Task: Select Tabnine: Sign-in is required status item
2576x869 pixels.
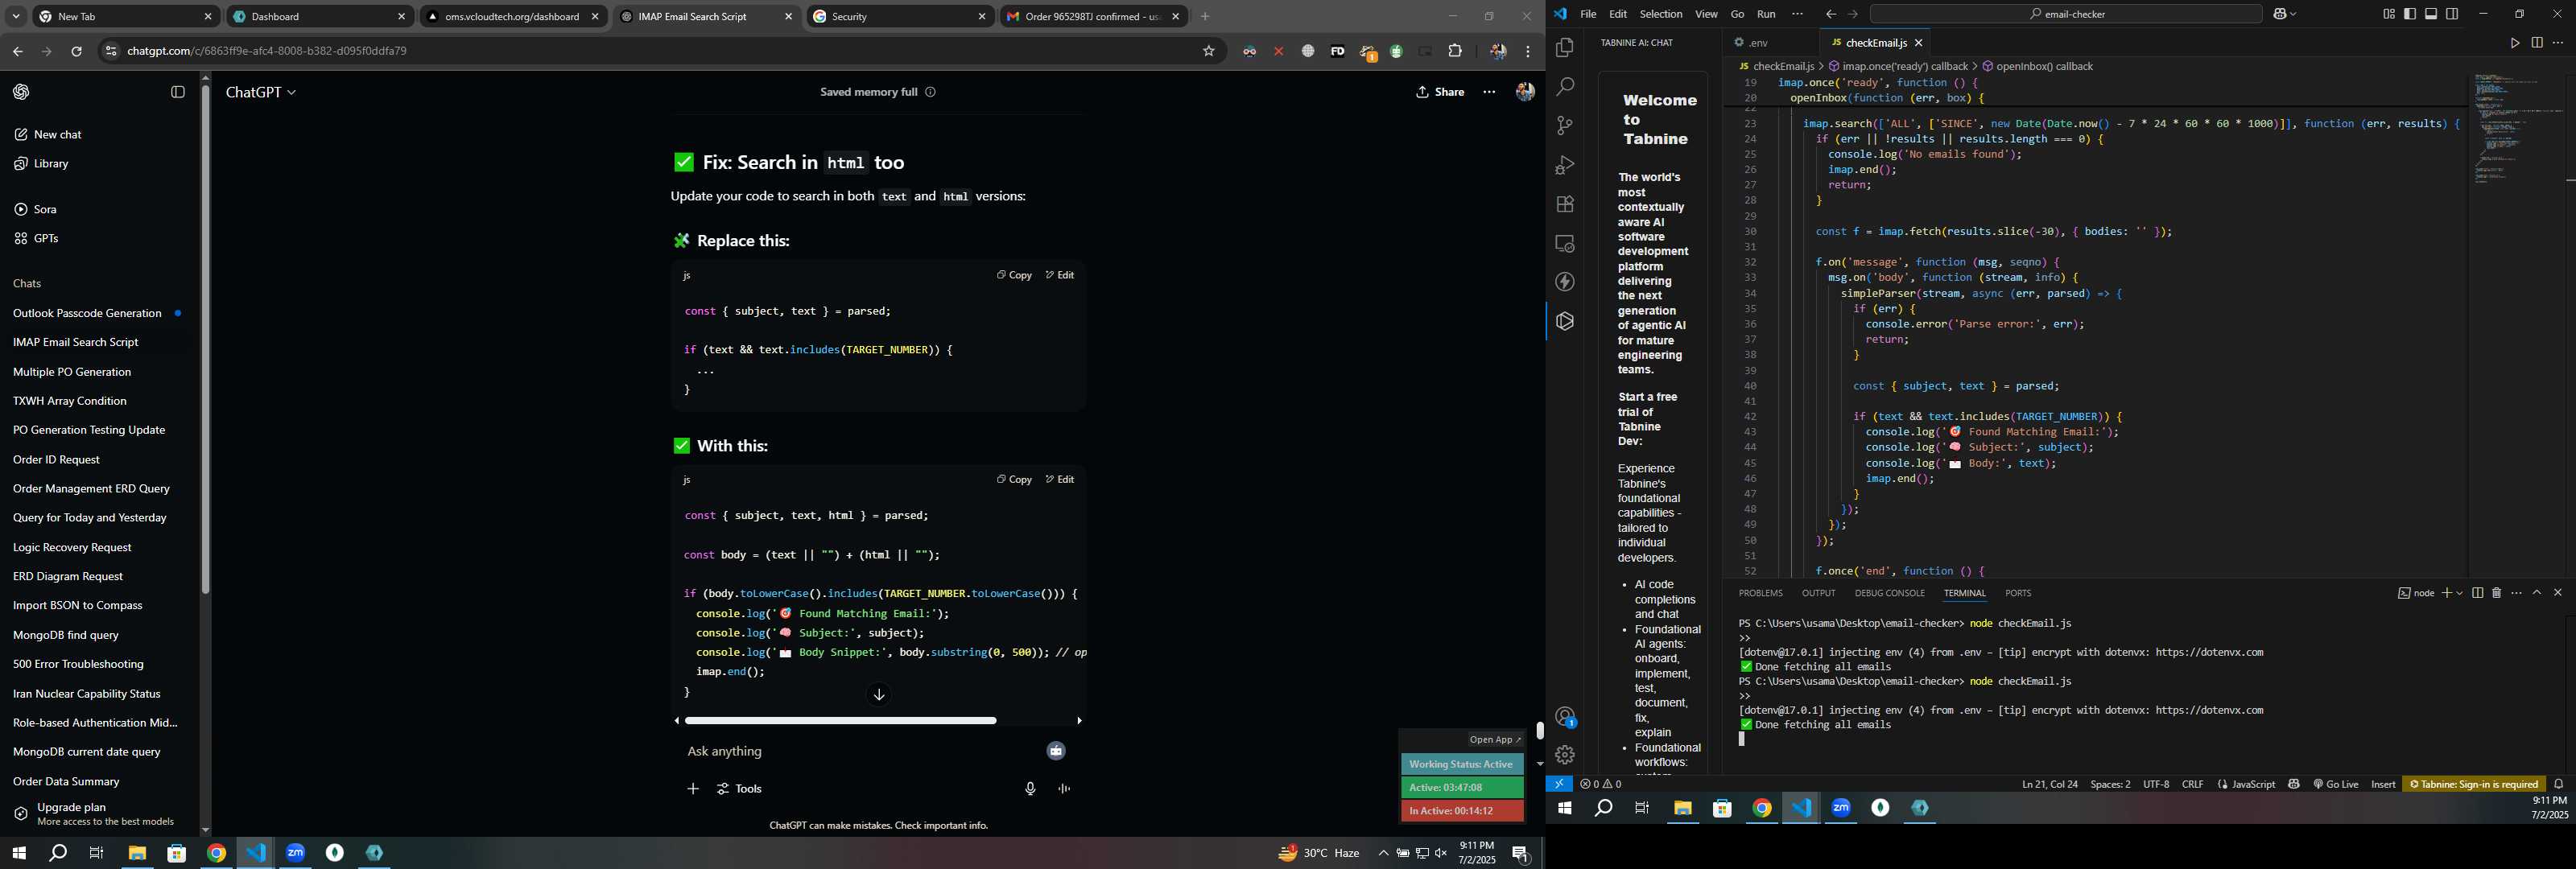Action: [x=2474, y=784]
